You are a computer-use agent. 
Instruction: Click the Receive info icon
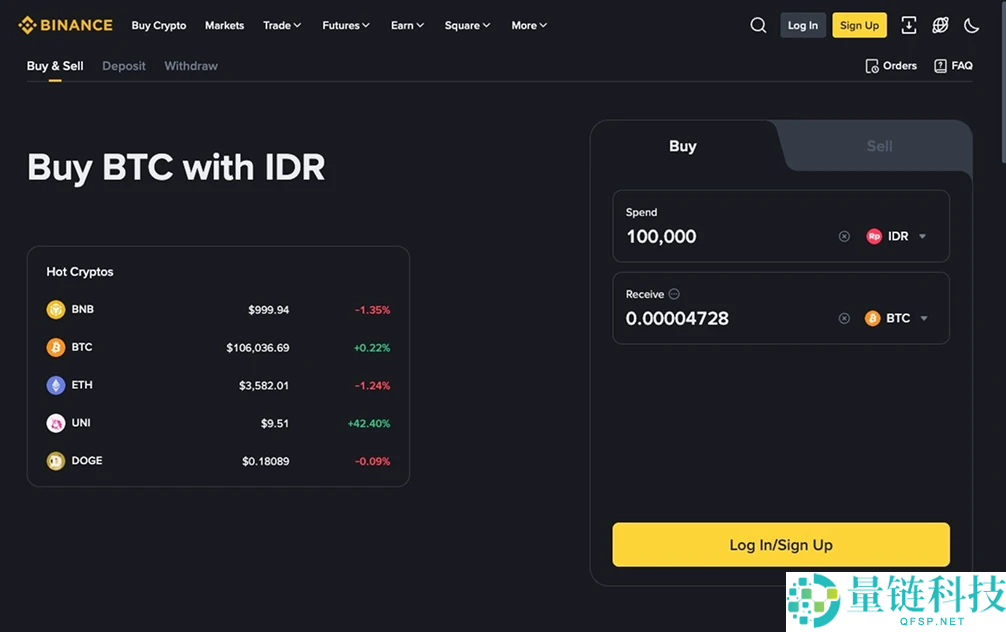[x=674, y=294]
